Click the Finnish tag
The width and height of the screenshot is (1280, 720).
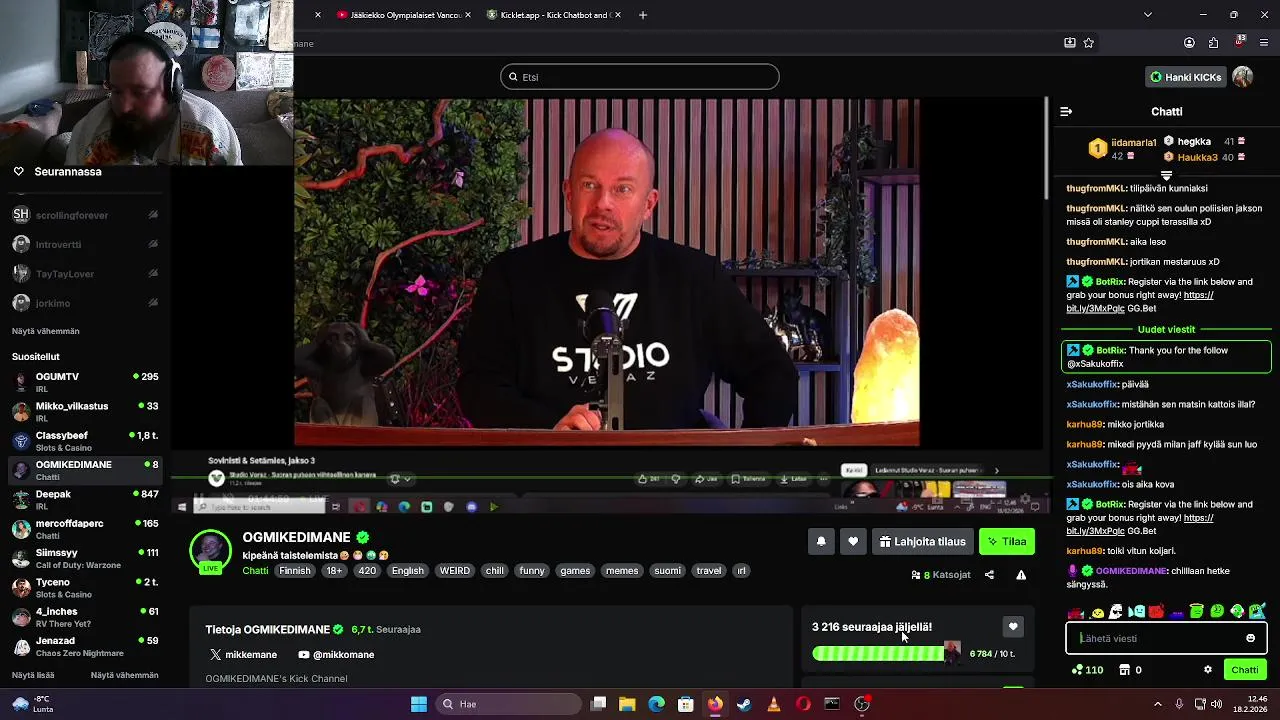click(x=295, y=571)
